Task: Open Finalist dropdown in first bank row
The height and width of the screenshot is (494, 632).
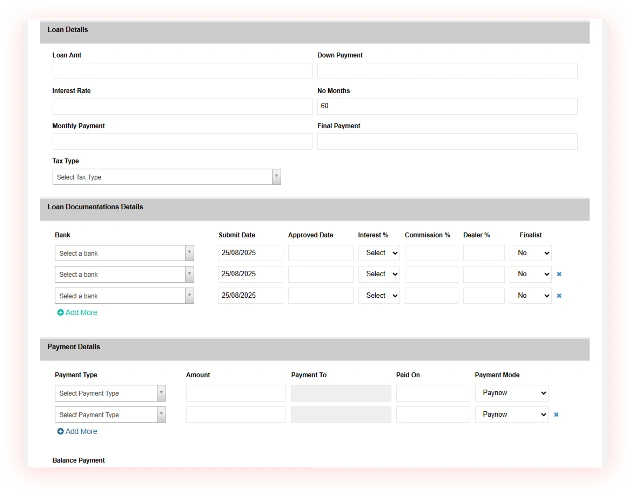Action: coord(530,253)
